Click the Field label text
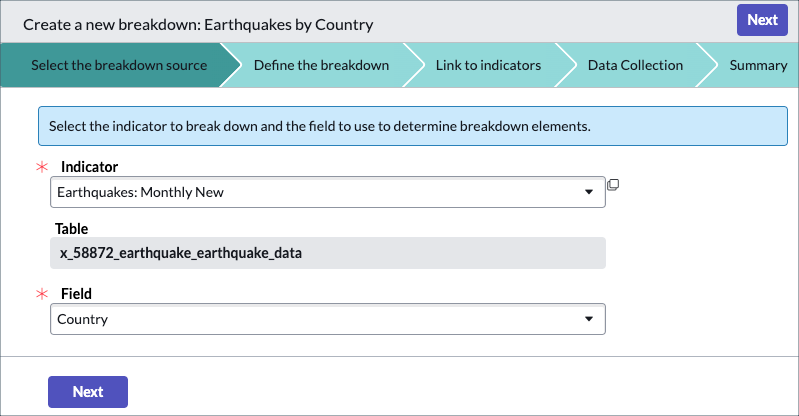799x416 pixels. [76, 294]
